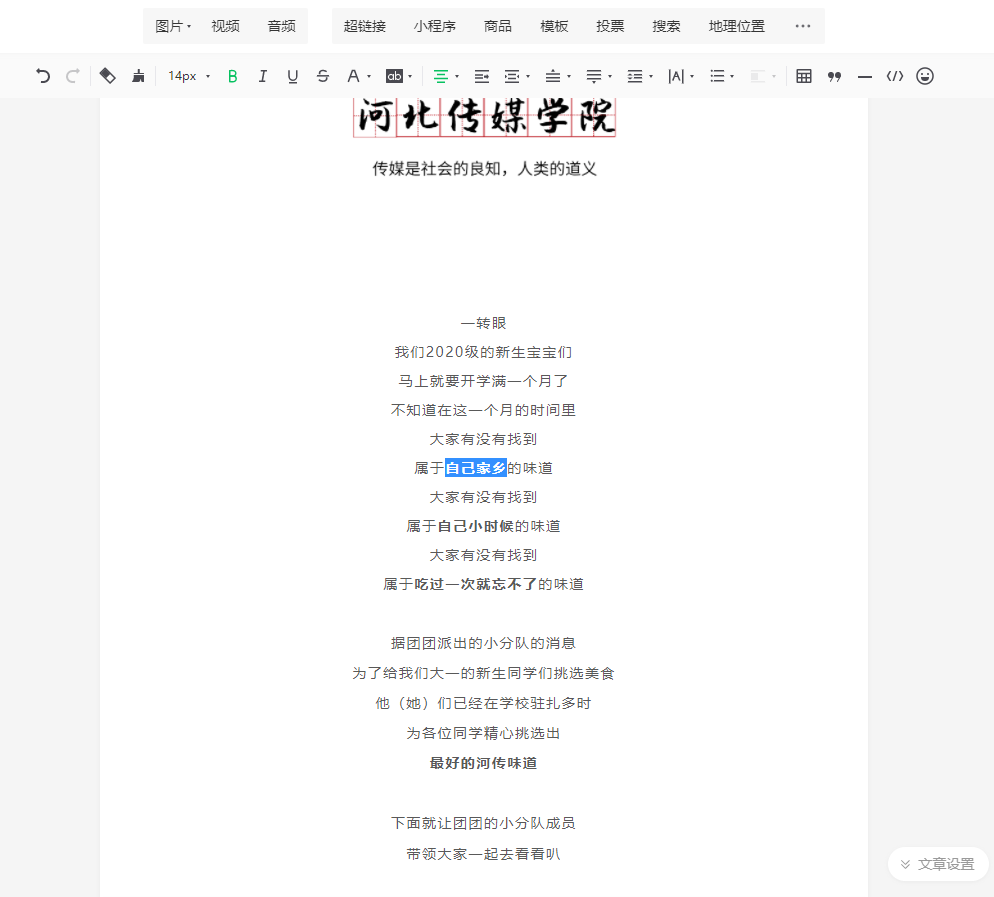The width and height of the screenshot is (994, 897).
Task: Insert a table
Action: point(804,76)
